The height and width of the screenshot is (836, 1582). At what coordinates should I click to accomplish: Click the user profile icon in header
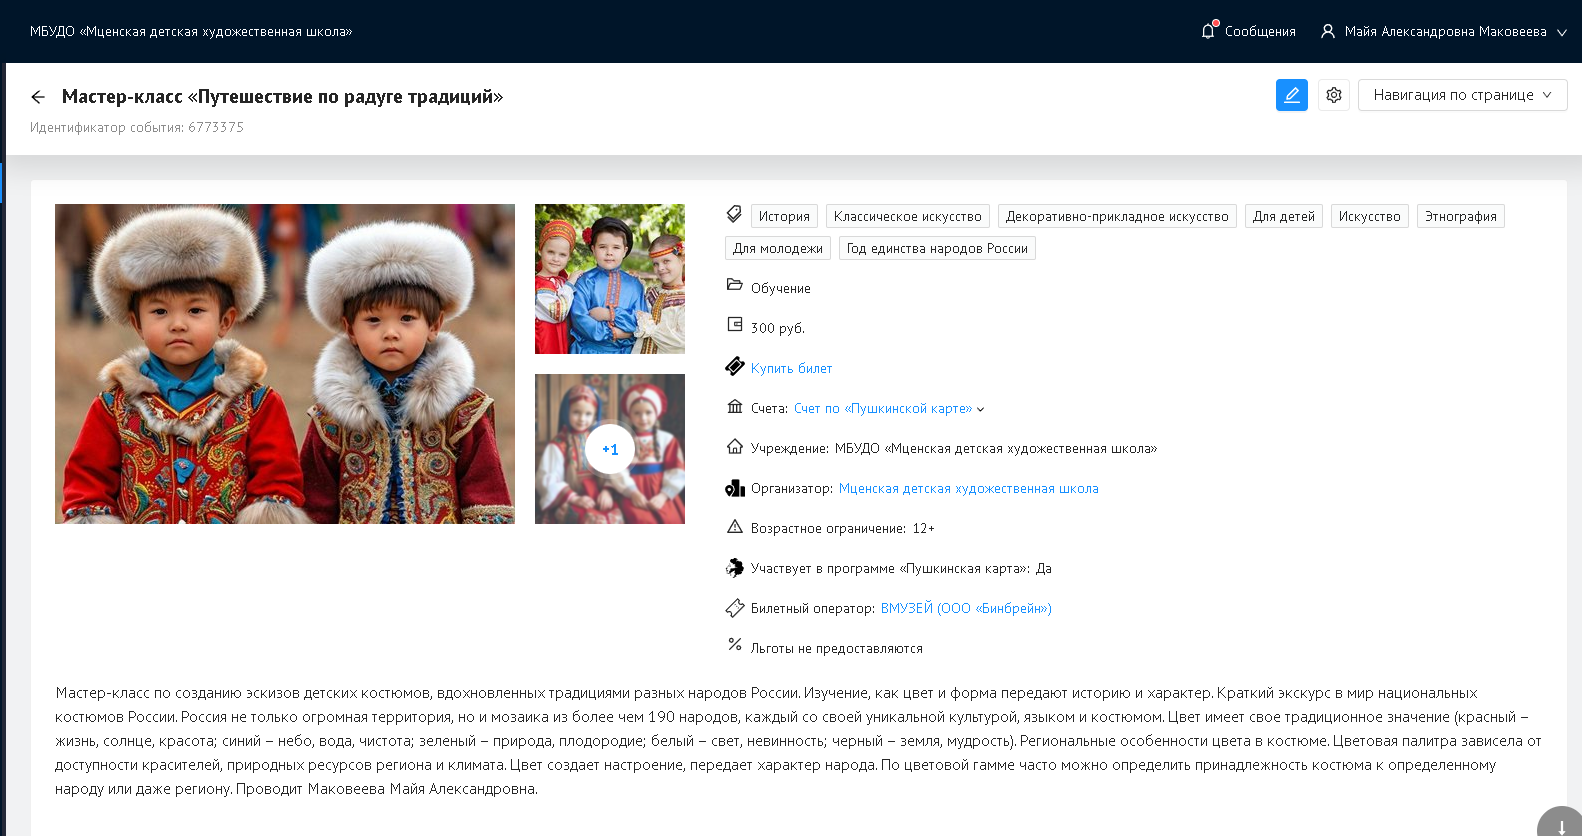coord(1327,31)
